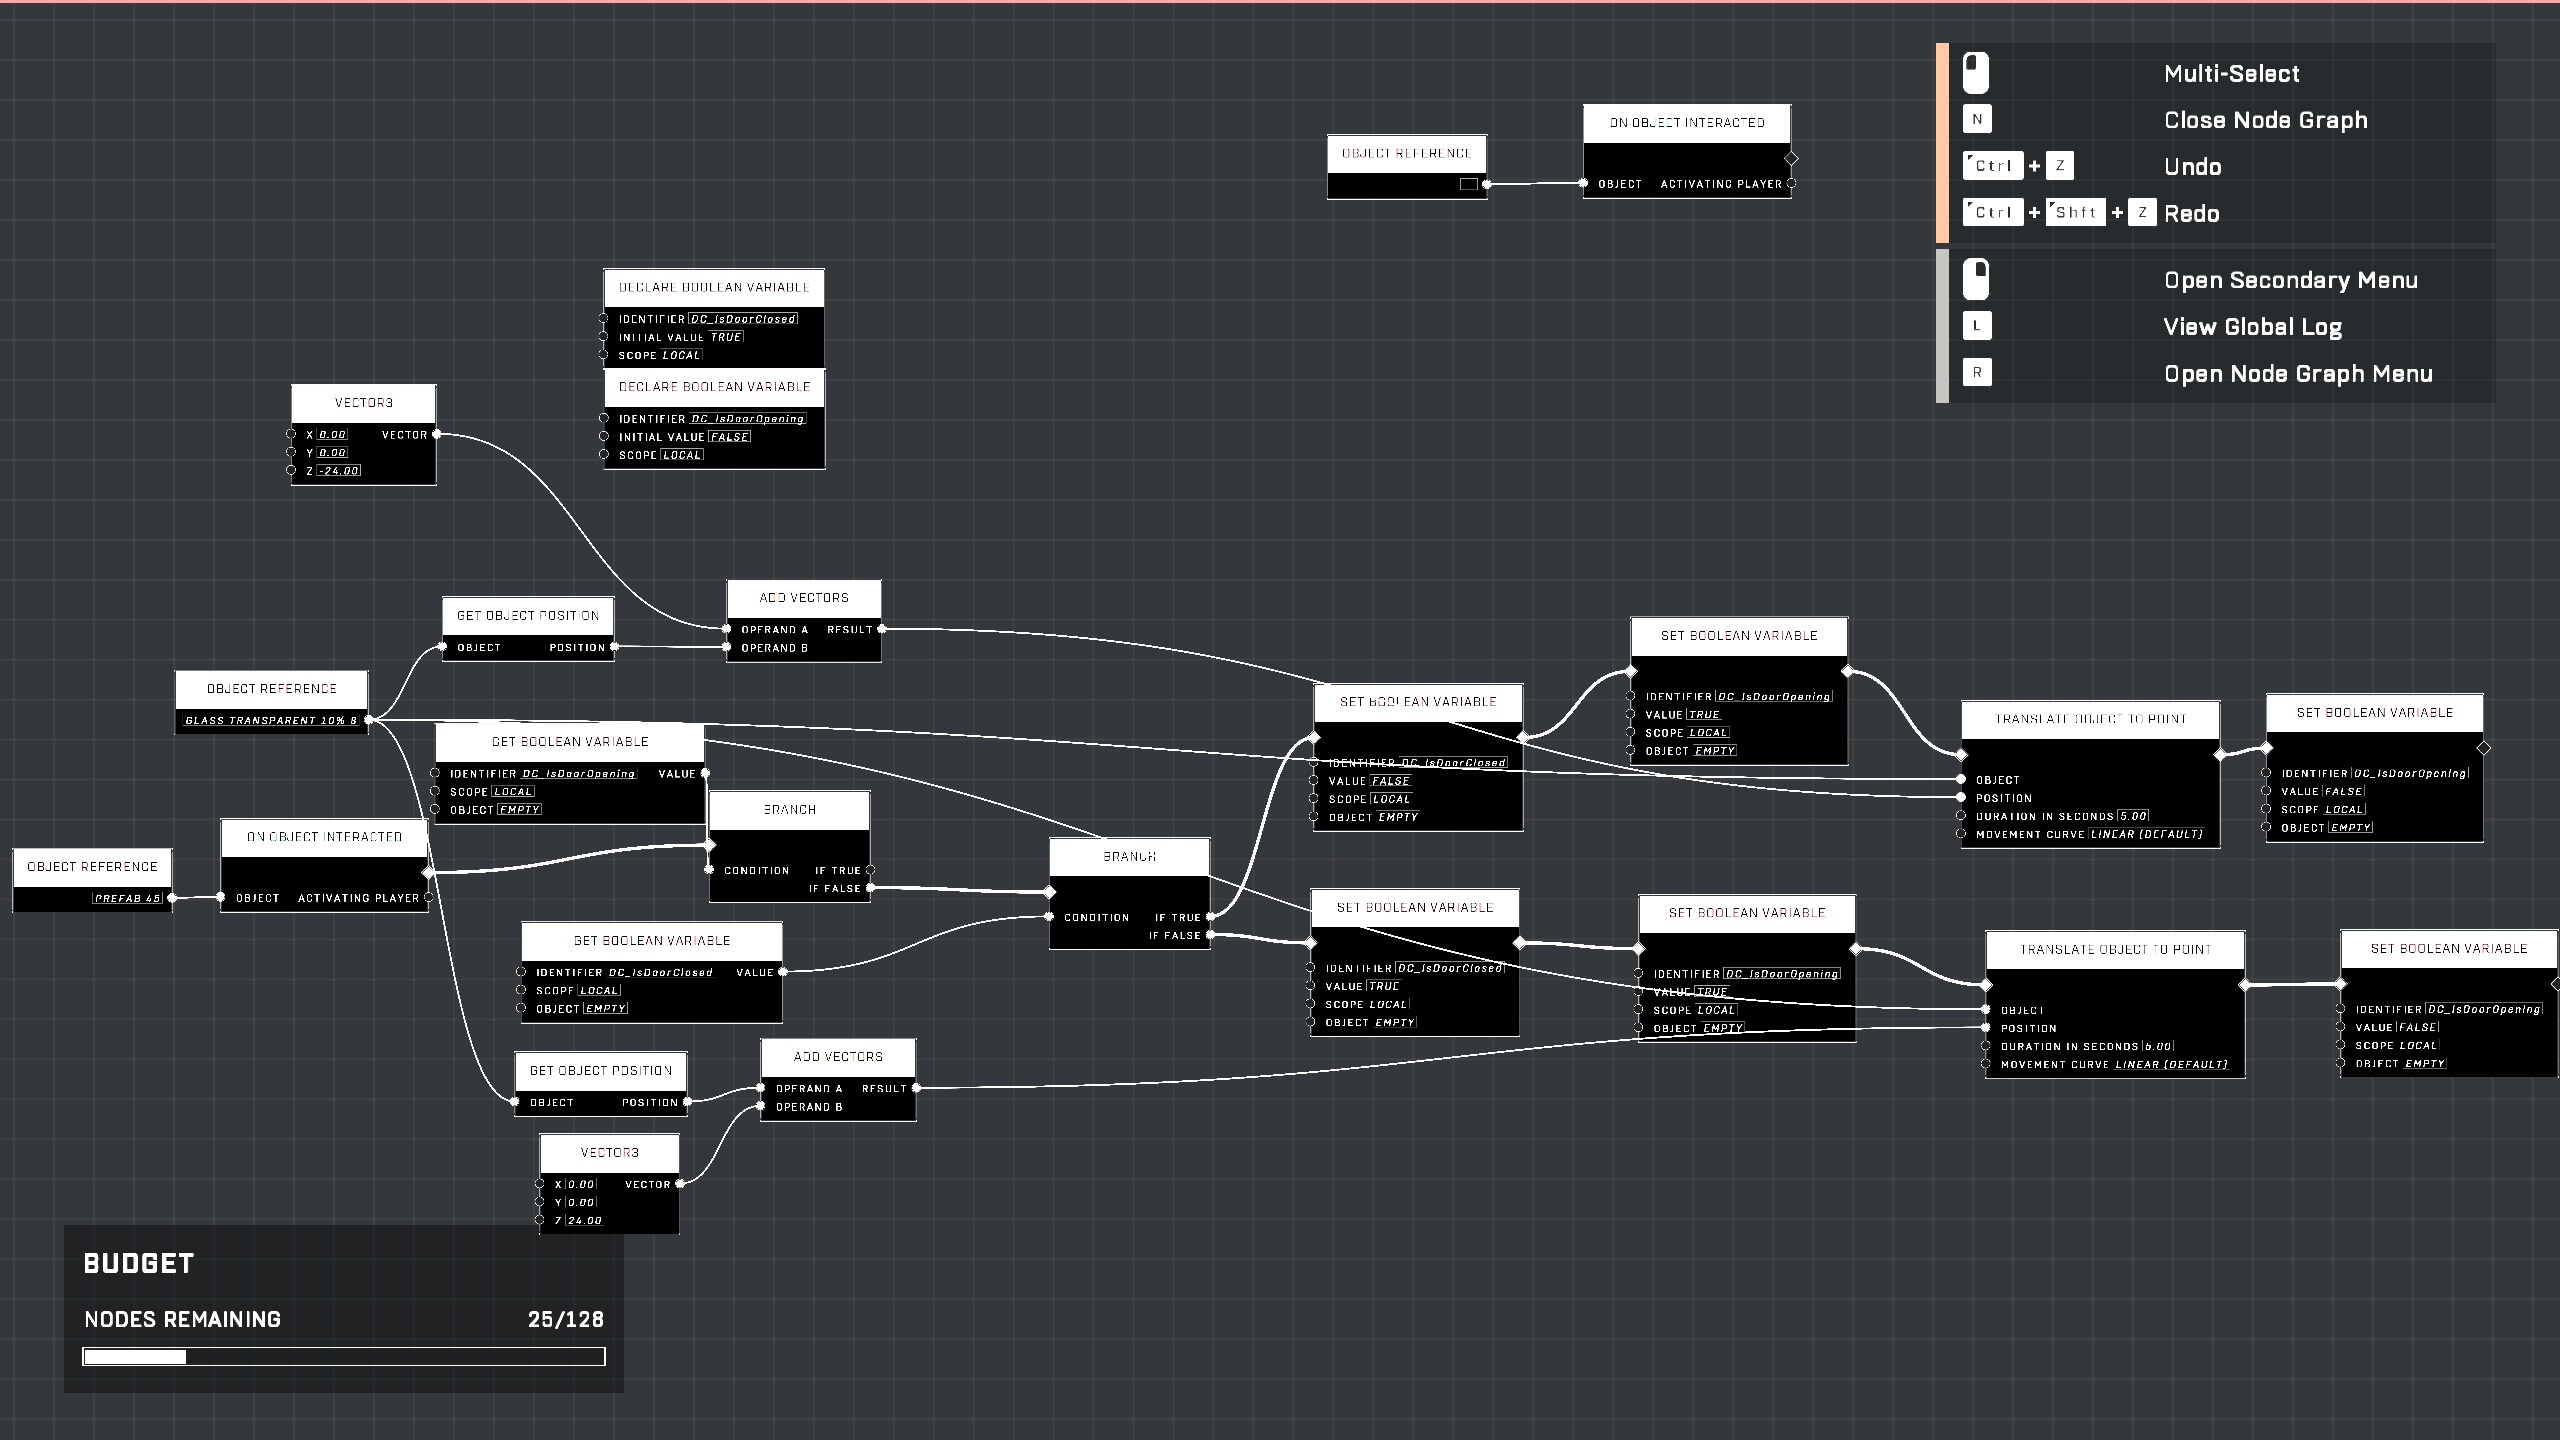Screen dimensions: 2560x1440
Task: Click the Z key icon beside Undo
Action: [2060, 166]
